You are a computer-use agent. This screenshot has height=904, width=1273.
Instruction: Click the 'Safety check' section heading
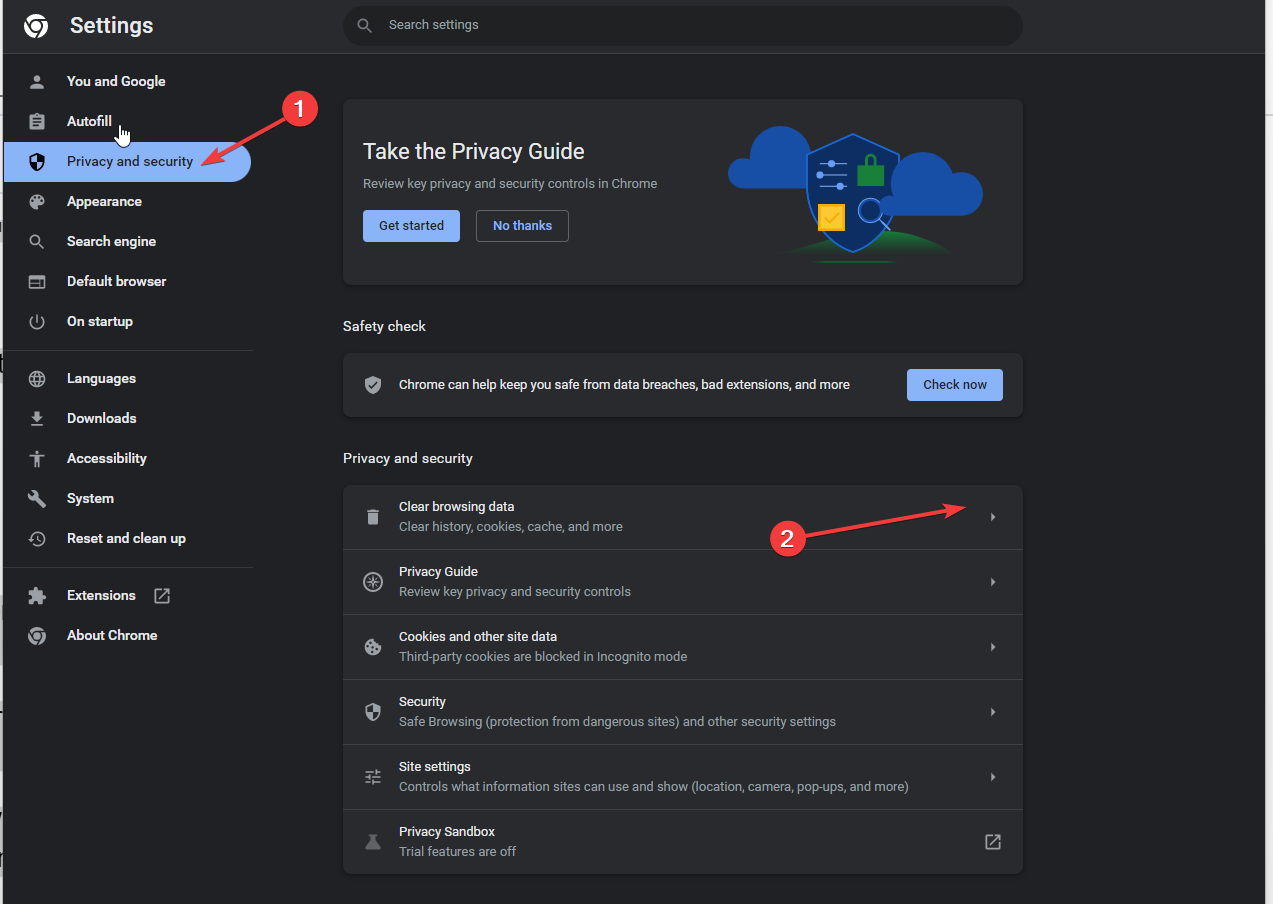click(384, 326)
